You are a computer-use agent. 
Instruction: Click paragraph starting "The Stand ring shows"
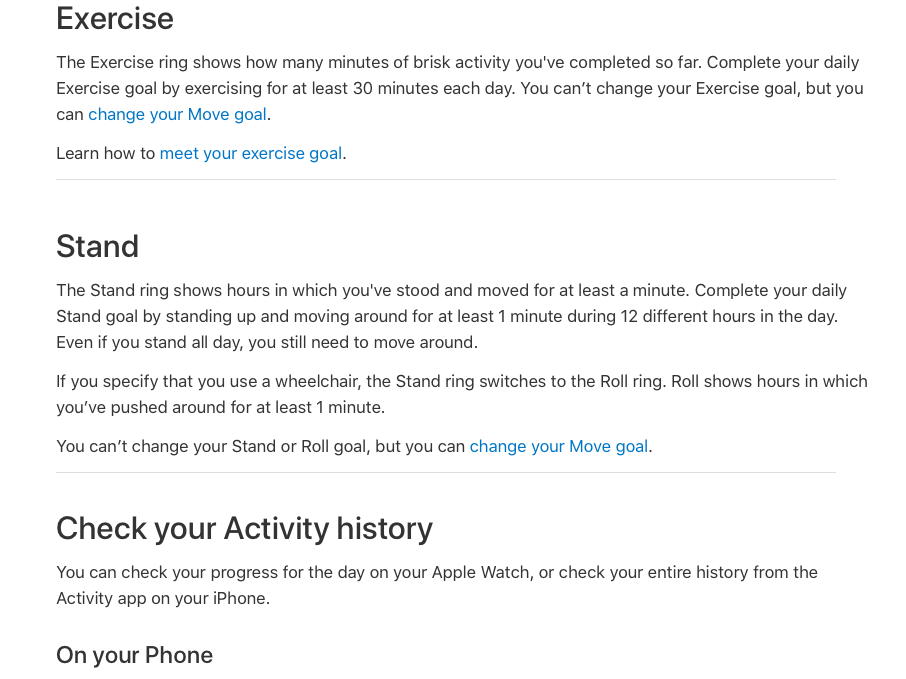451,316
